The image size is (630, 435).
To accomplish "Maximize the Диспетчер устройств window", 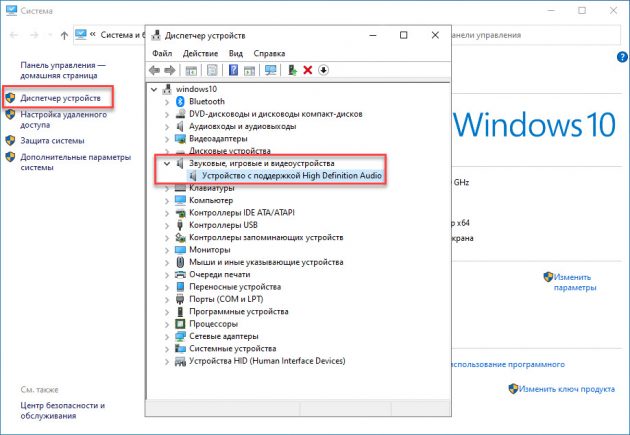I will pos(403,35).
